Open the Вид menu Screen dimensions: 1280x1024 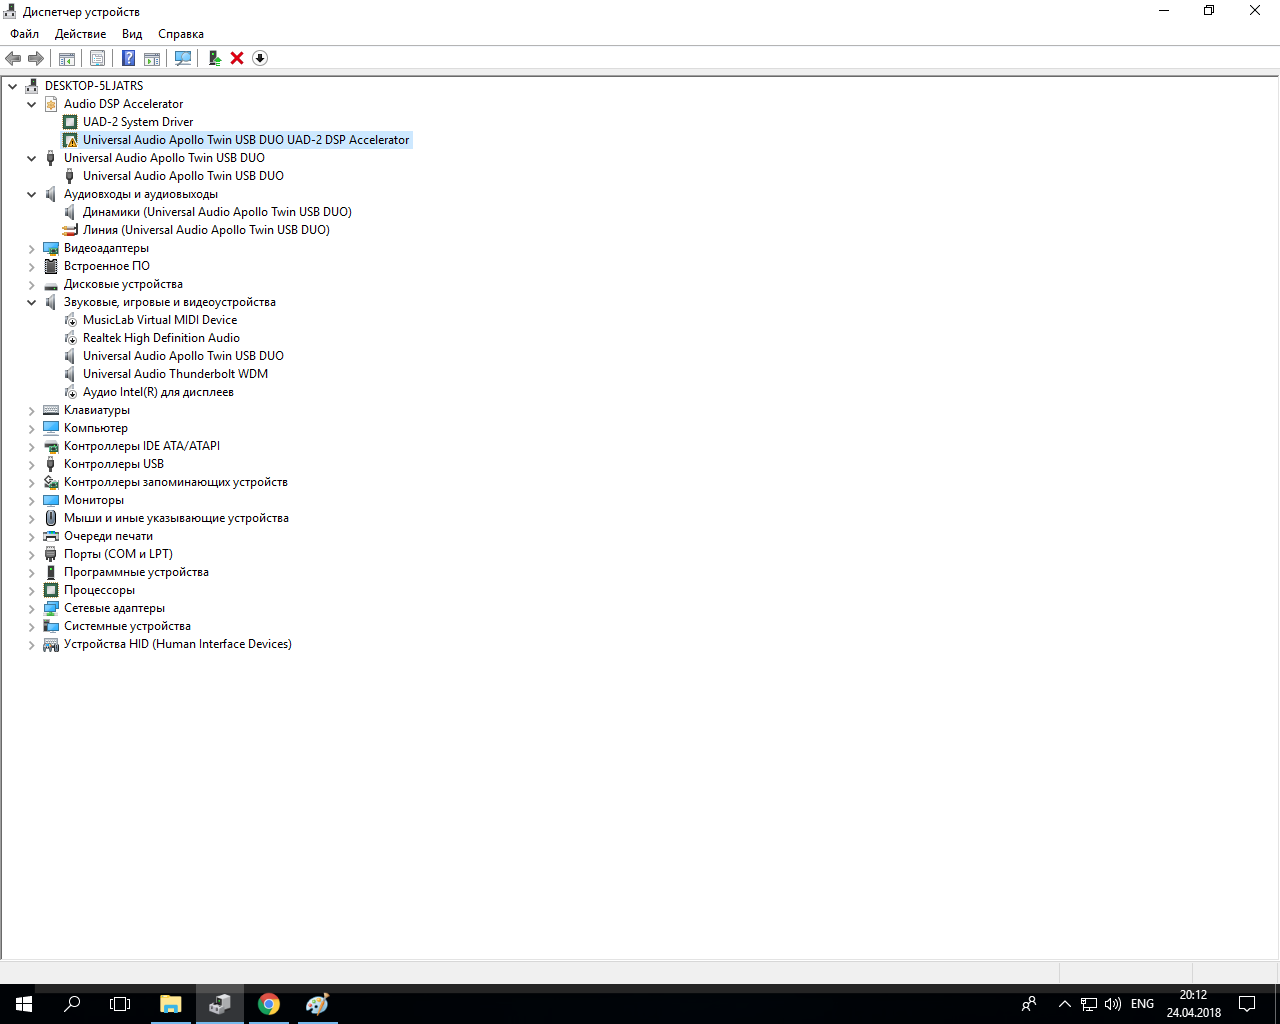[x=132, y=34]
